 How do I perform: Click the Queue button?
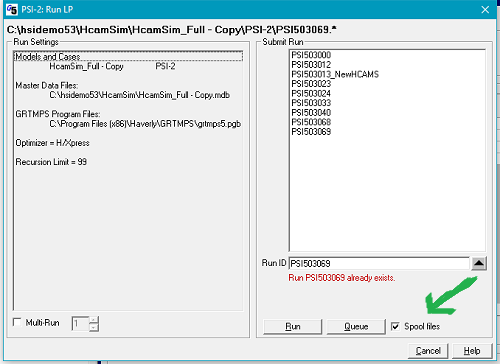pyautogui.click(x=356, y=326)
